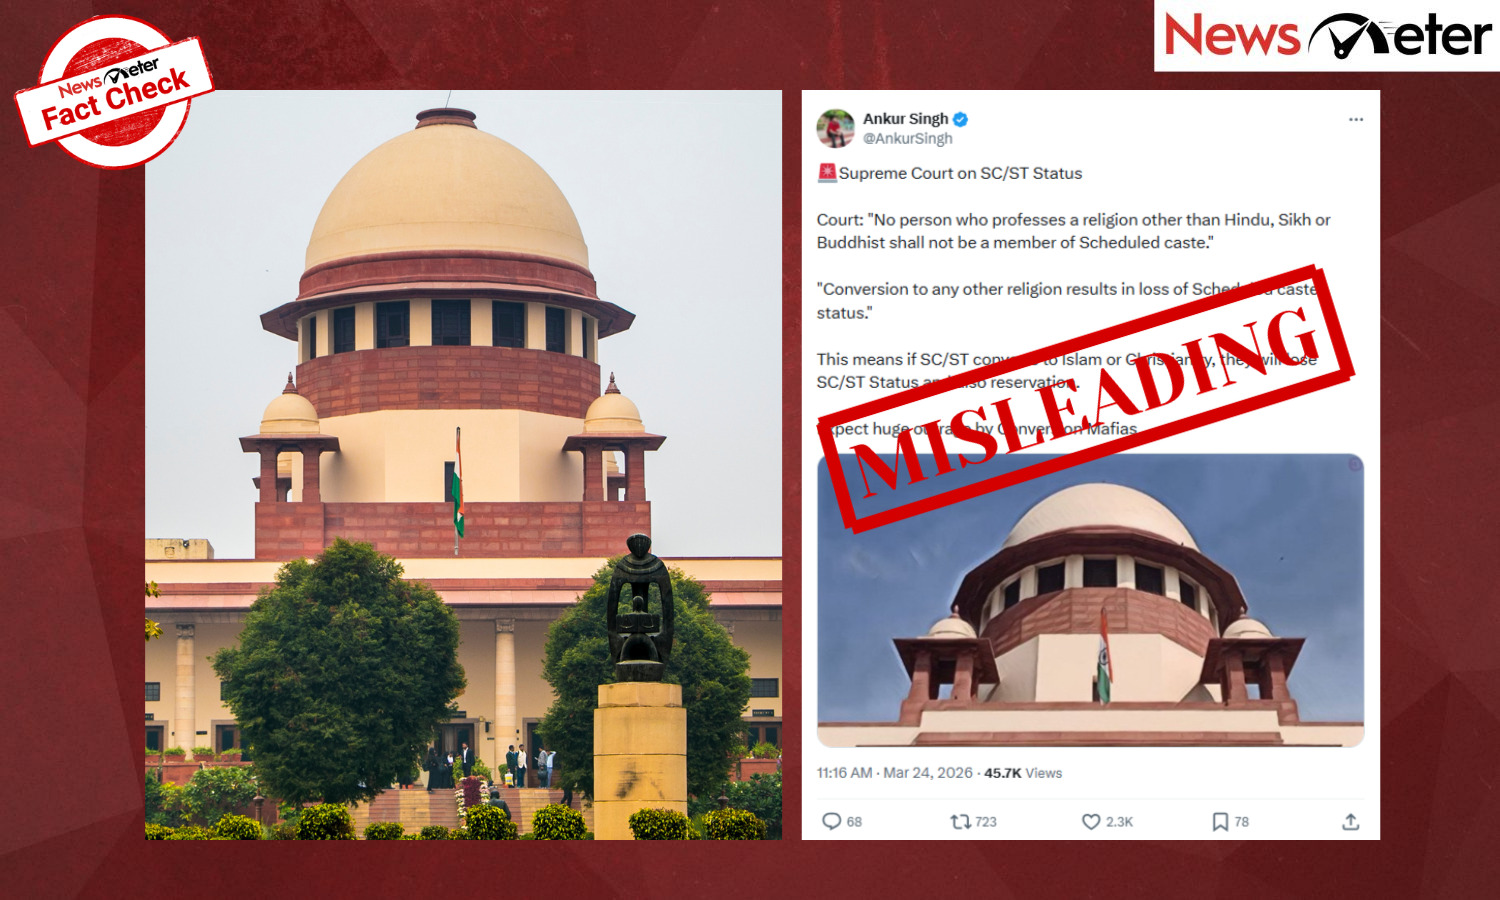
Task: Bookmark the tweet by Ankur Singh
Action: [x=1220, y=821]
